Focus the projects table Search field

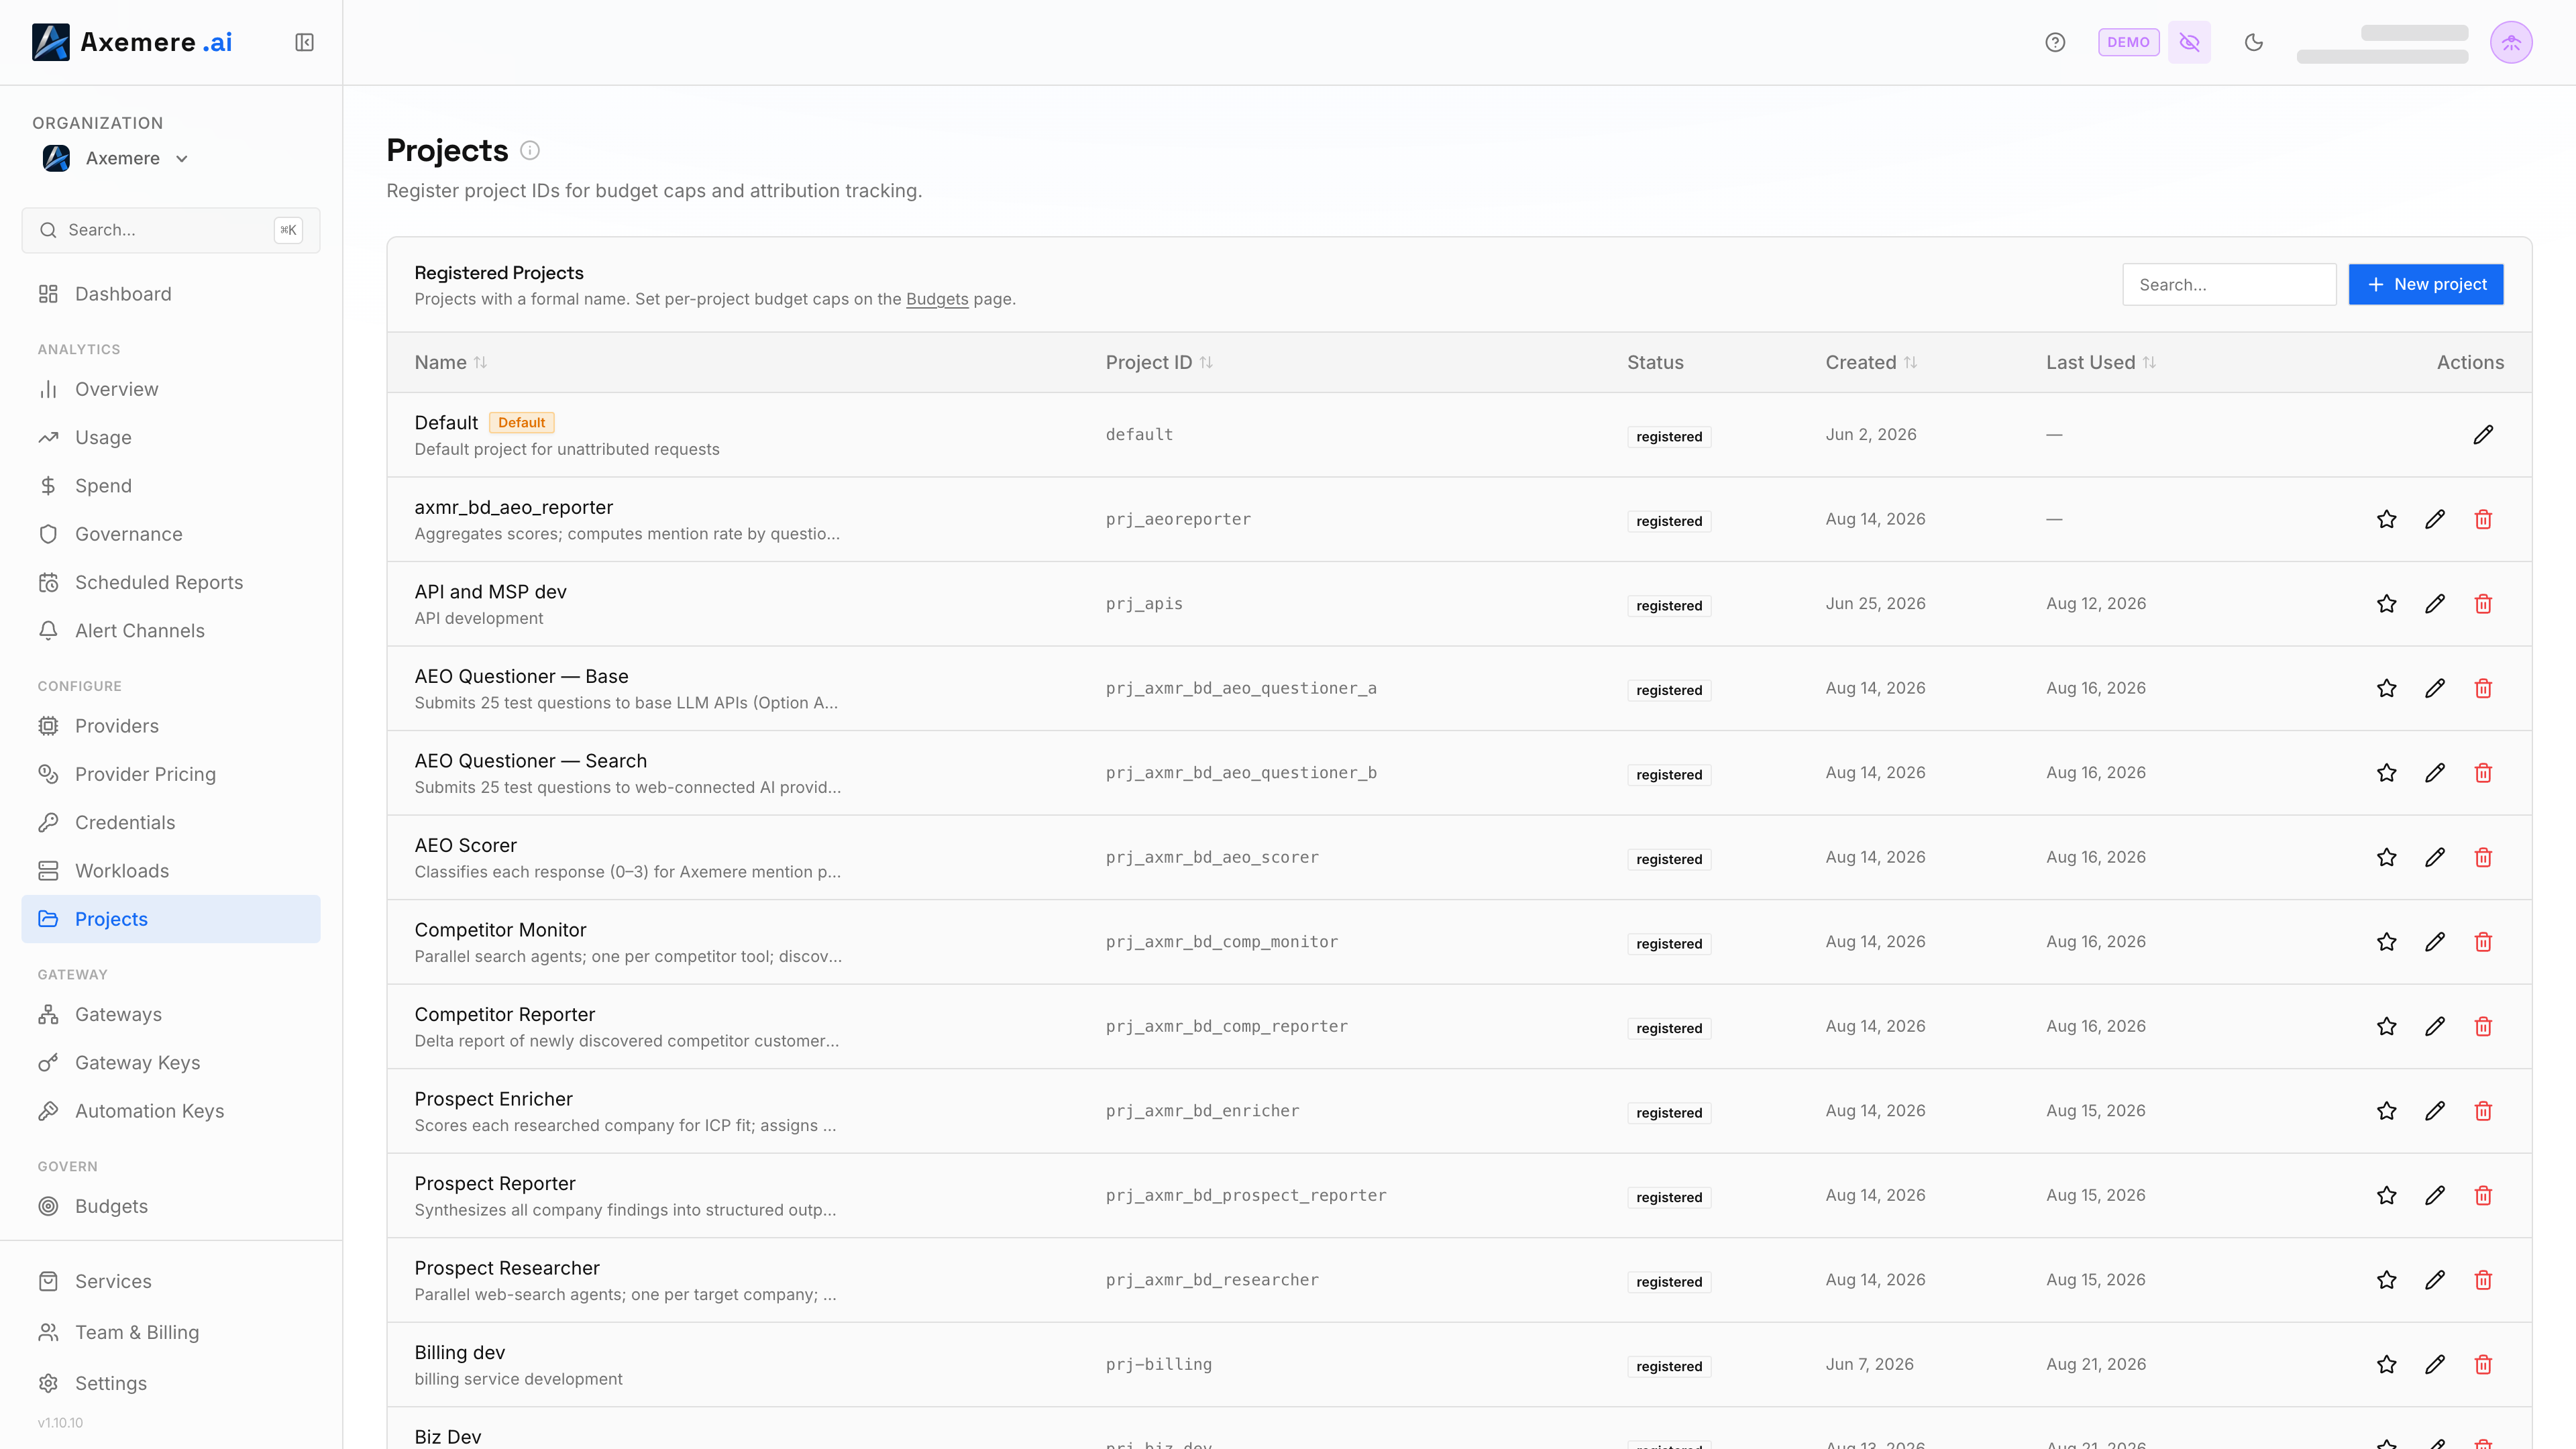click(x=2229, y=285)
